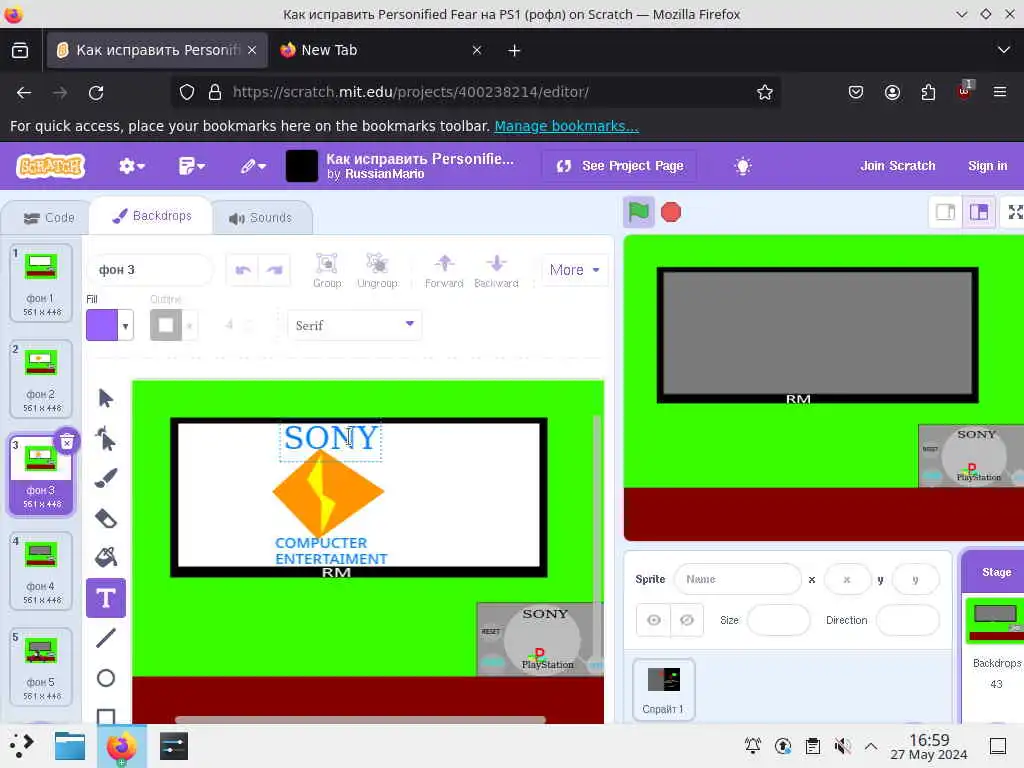The width and height of the screenshot is (1024, 768).
Task: Select the Line tool
Action: [106, 637]
